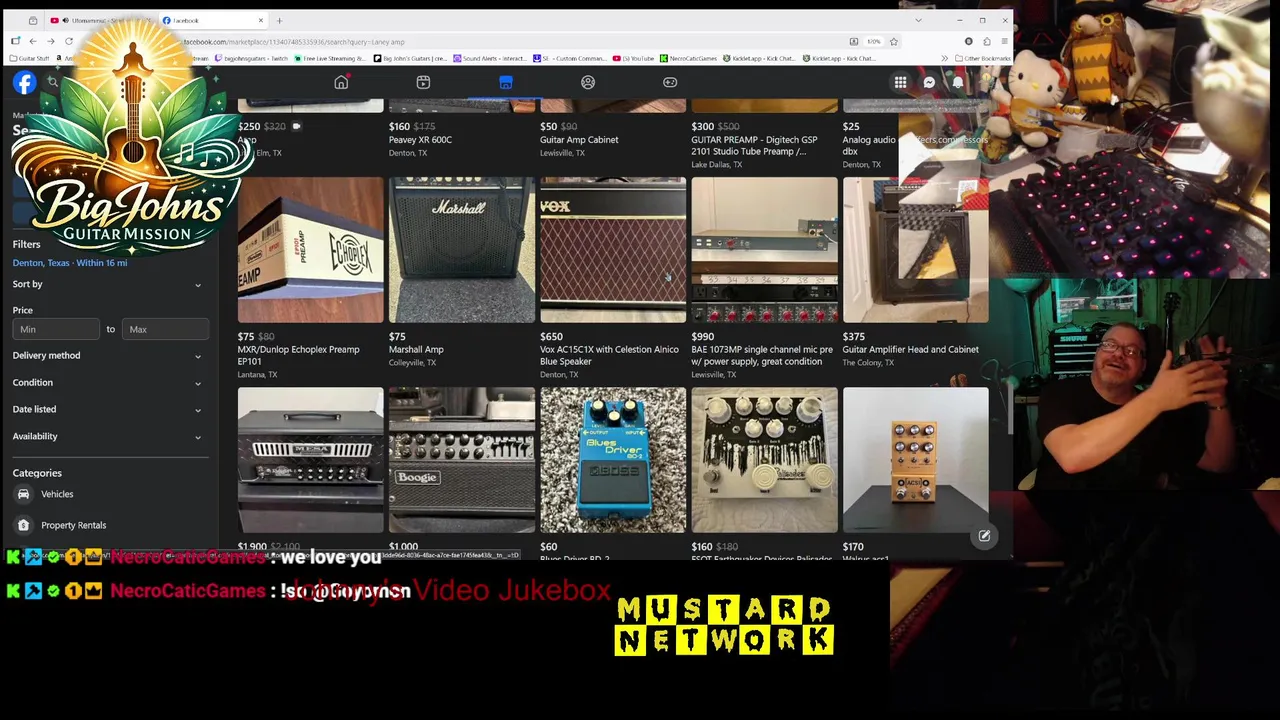Open BAE 1073MP mic pre listing title

(762, 355)
